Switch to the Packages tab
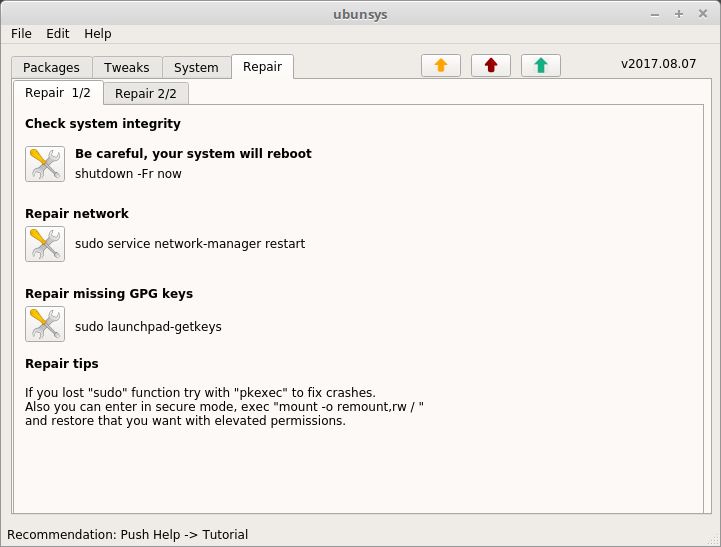The width and height of the screenshot is (721, 547). tap(52, 68)
